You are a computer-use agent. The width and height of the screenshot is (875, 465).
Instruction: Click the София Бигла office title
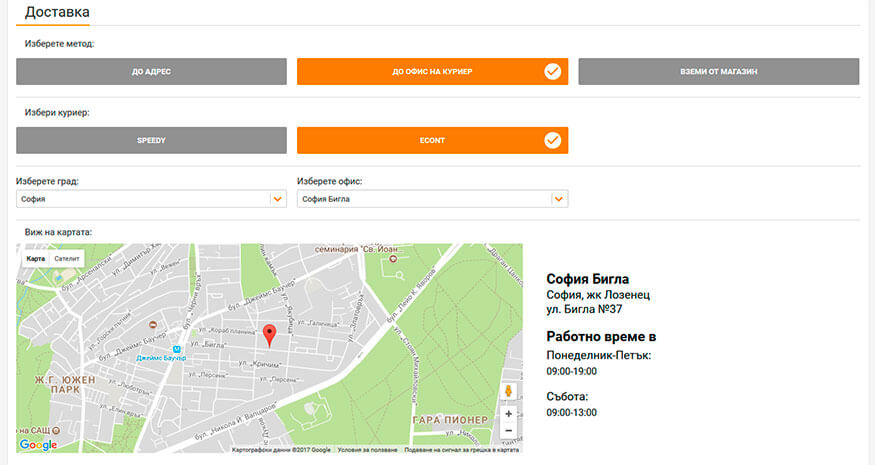[x=588, y=279]
